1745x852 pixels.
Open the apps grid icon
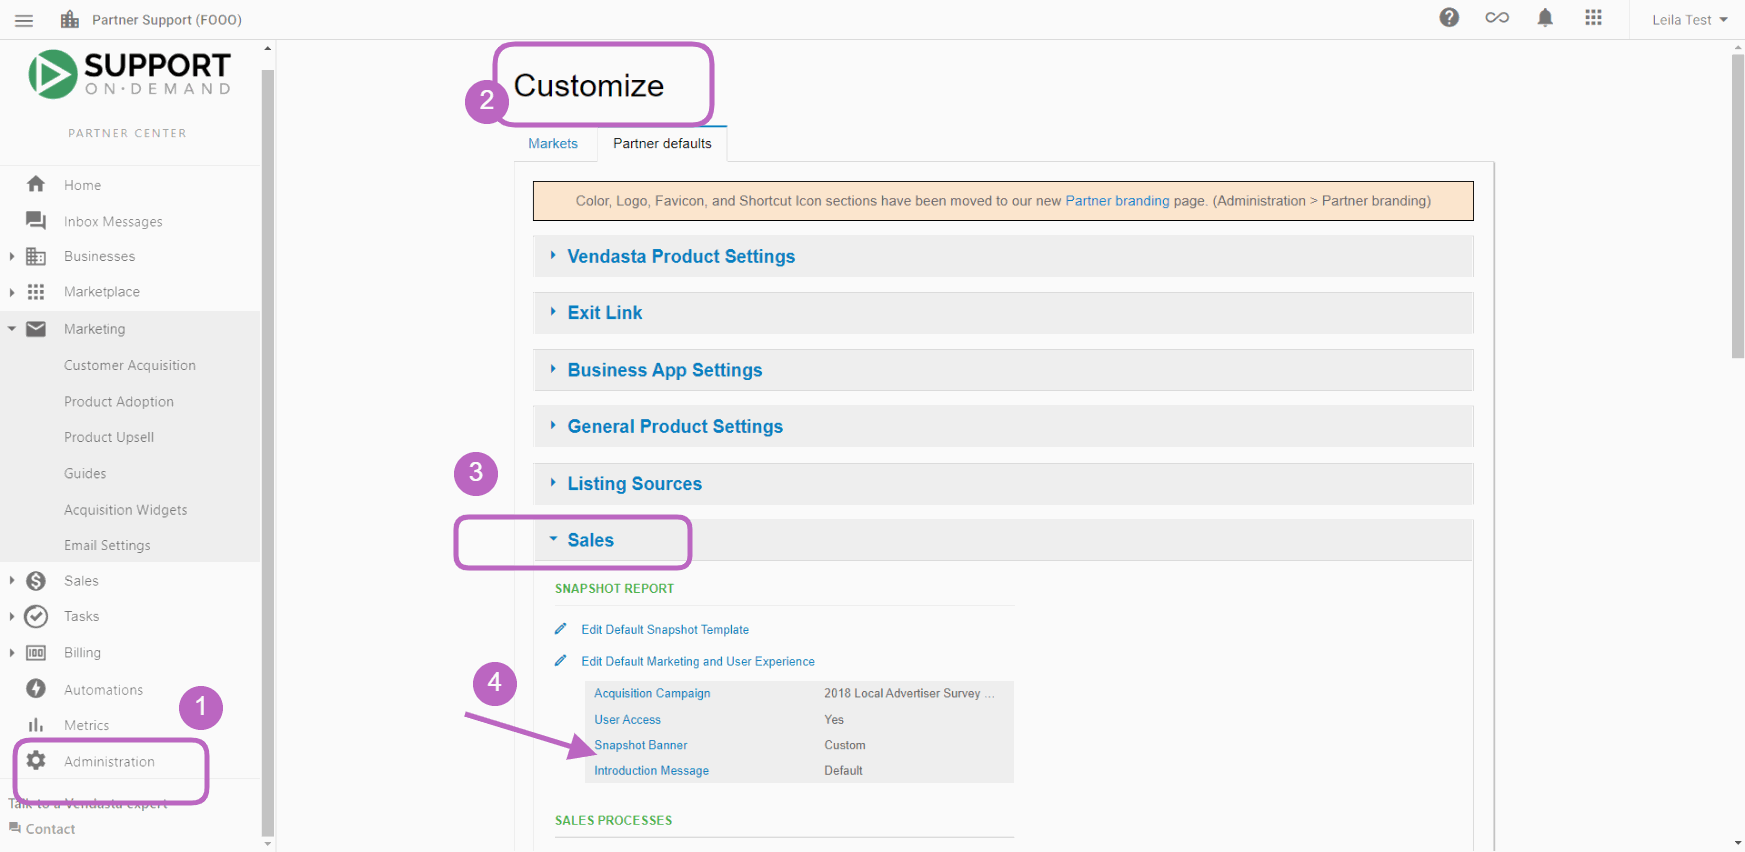click(x=1593, y=18)
